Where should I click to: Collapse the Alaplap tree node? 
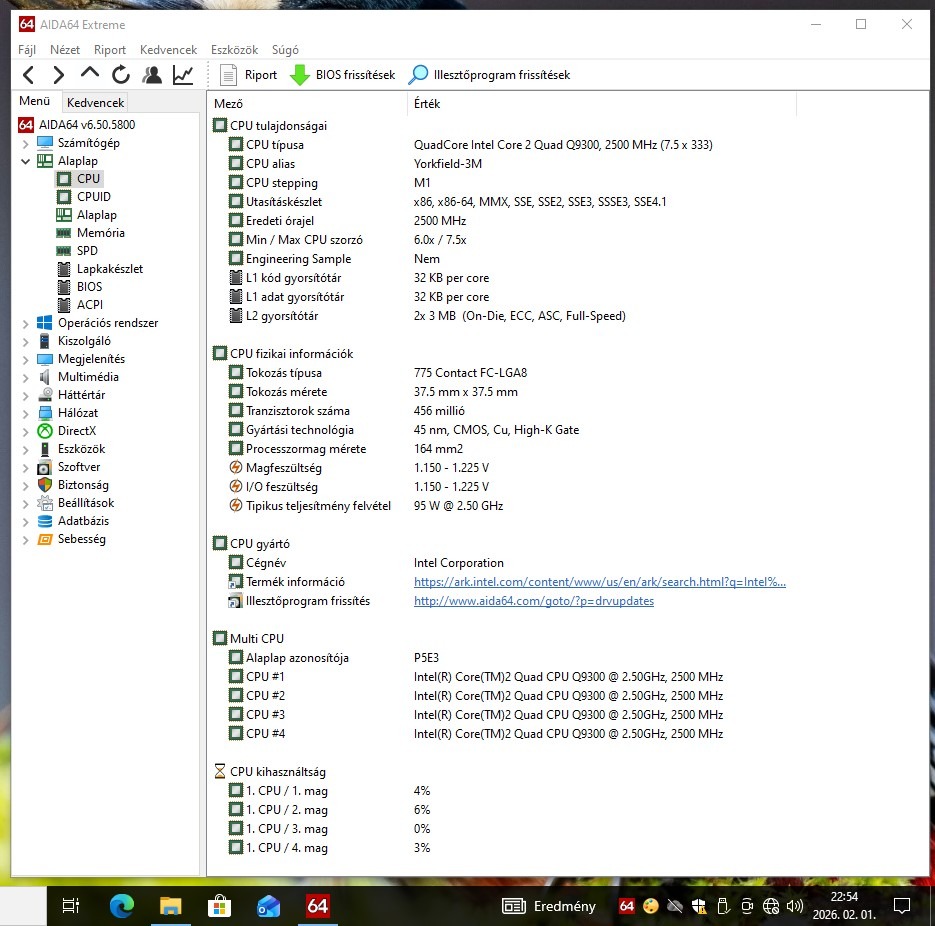pyautogui.click(x=25, y=162)
